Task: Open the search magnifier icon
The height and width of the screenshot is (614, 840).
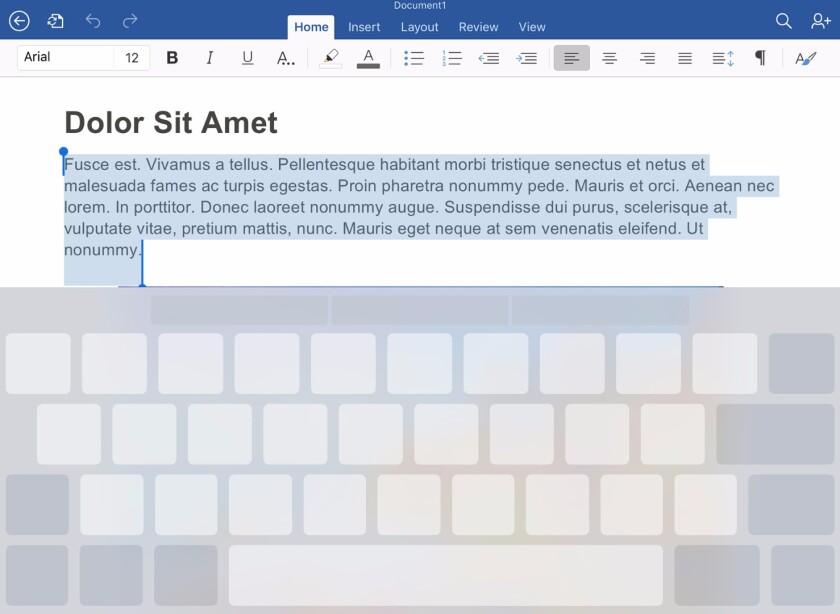Action: 783,21
